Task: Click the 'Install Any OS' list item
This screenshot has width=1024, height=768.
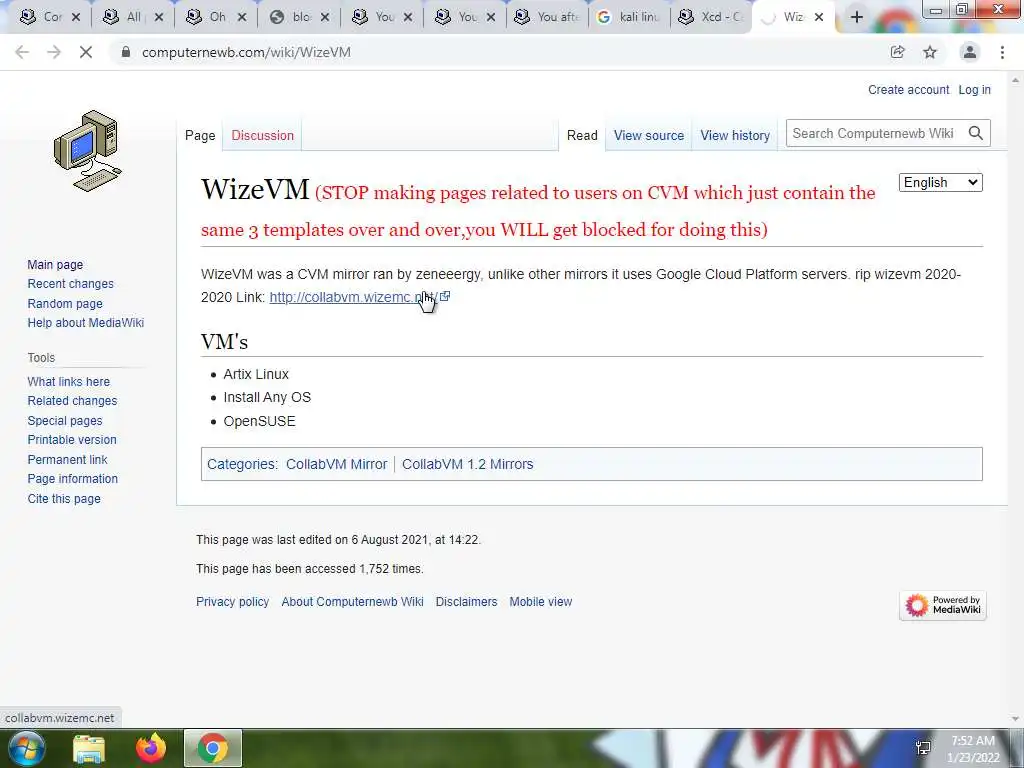Action: pyautogui.click(x=267, y=397)
